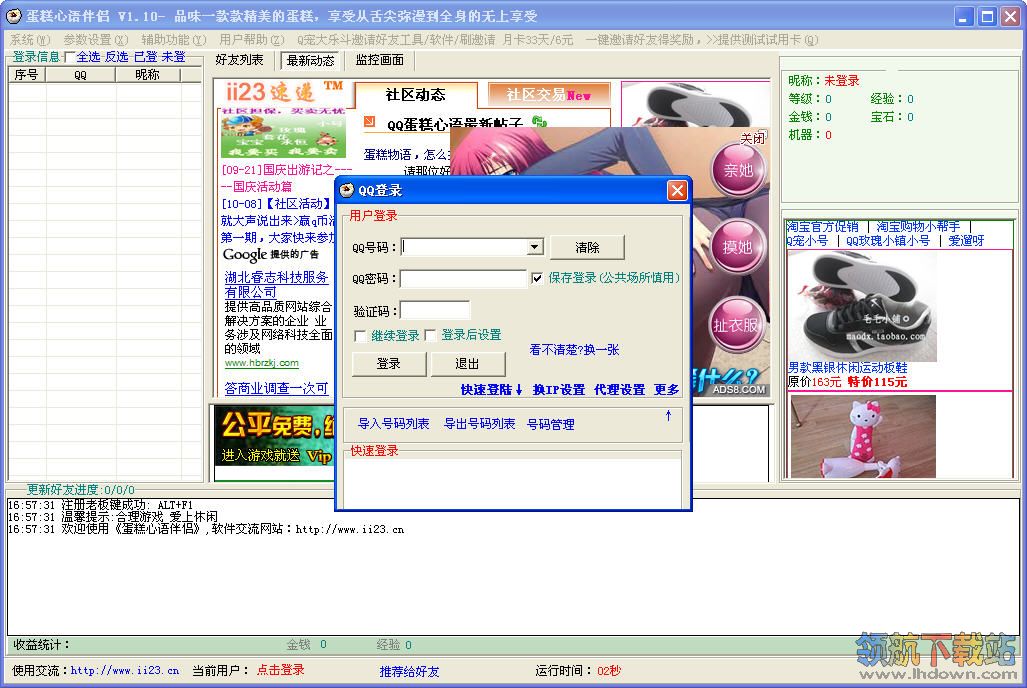Screen dimensions: 1027x688
Task: Click 推荐给好友 link
Action: 409,671
